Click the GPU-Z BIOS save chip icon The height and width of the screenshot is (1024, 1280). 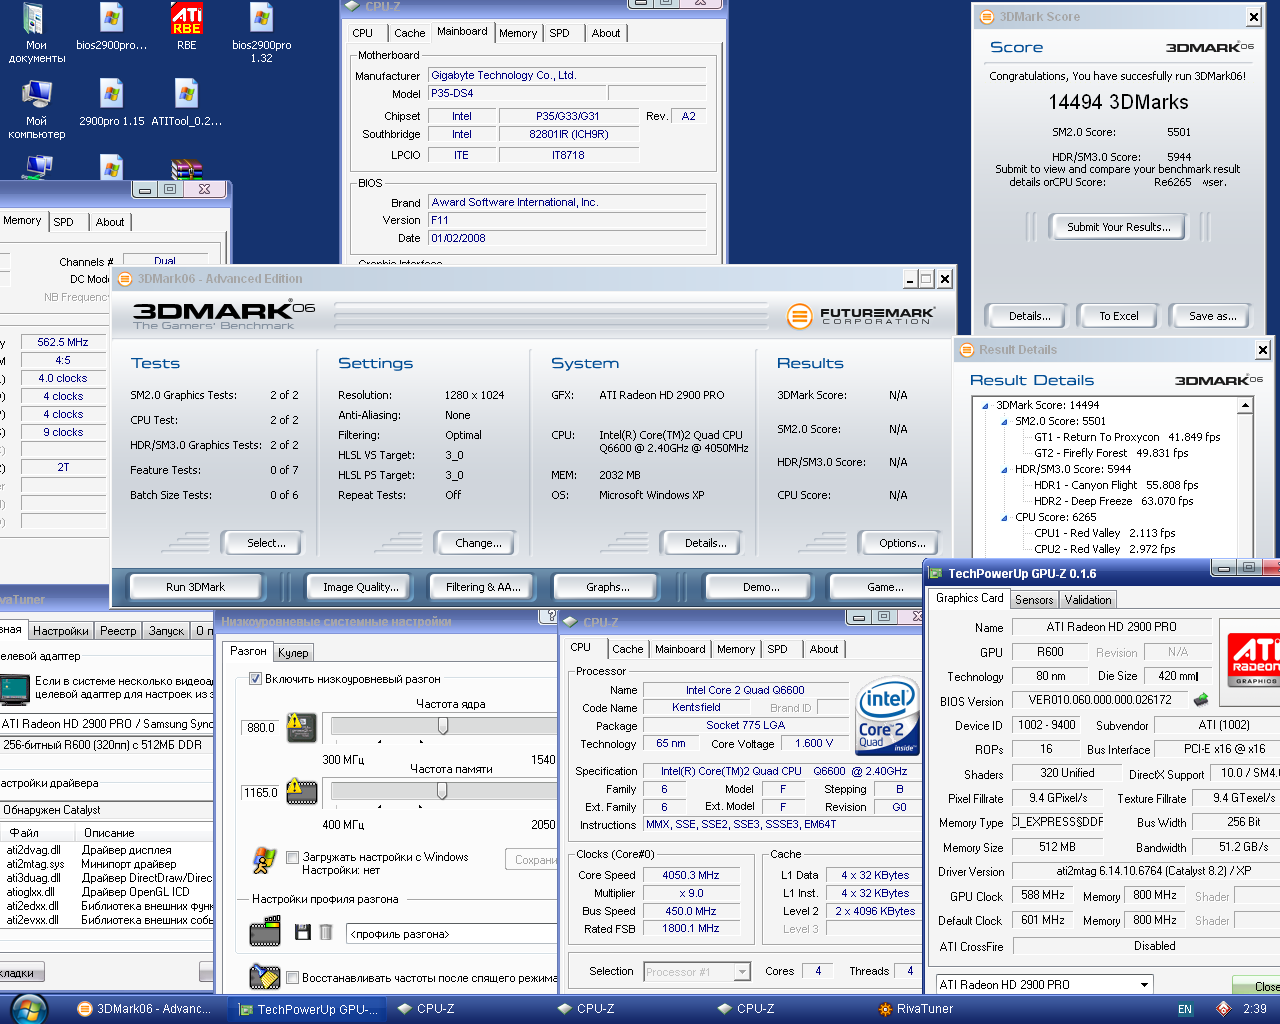pos(1201,700)
